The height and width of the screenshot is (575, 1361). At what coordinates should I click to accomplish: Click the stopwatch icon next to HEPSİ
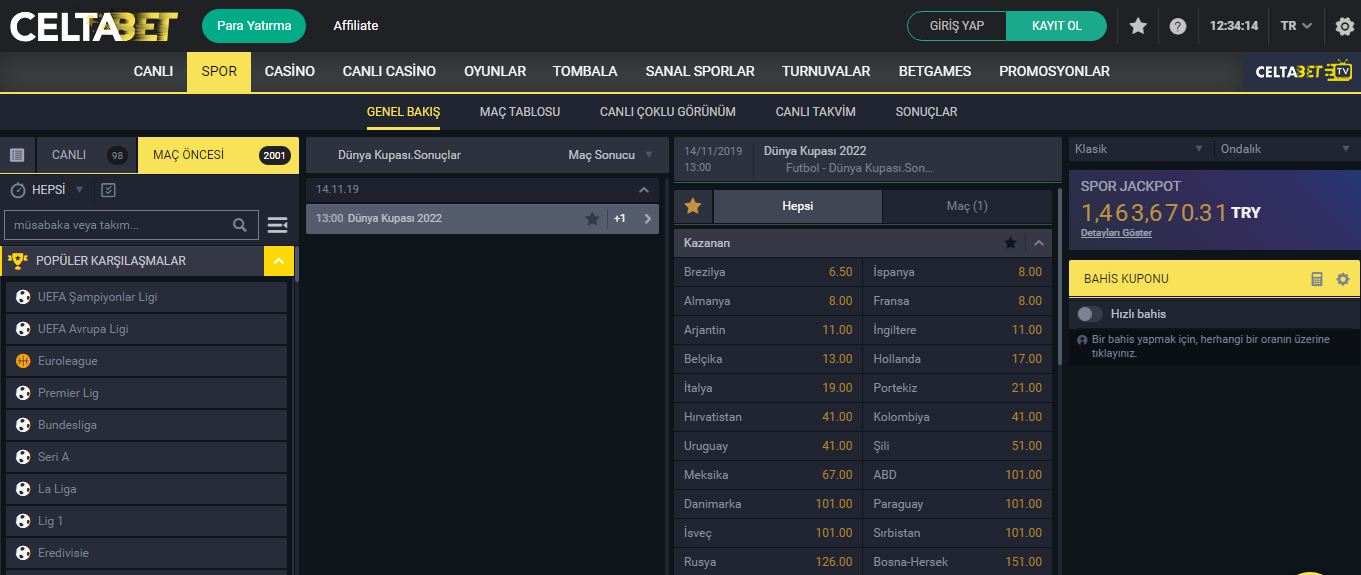[x=18, y=189]
